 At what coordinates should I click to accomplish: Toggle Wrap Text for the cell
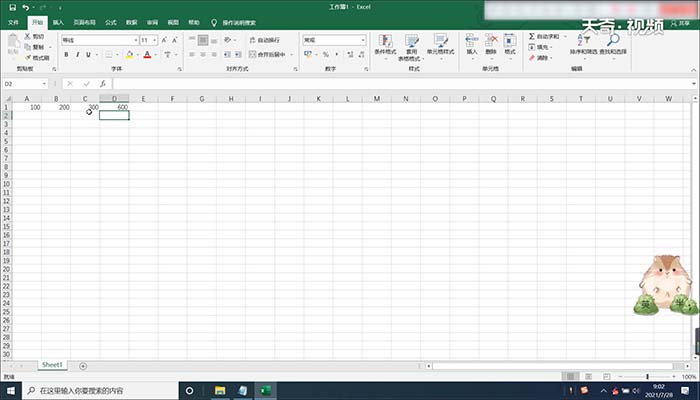tap(264, 40)
